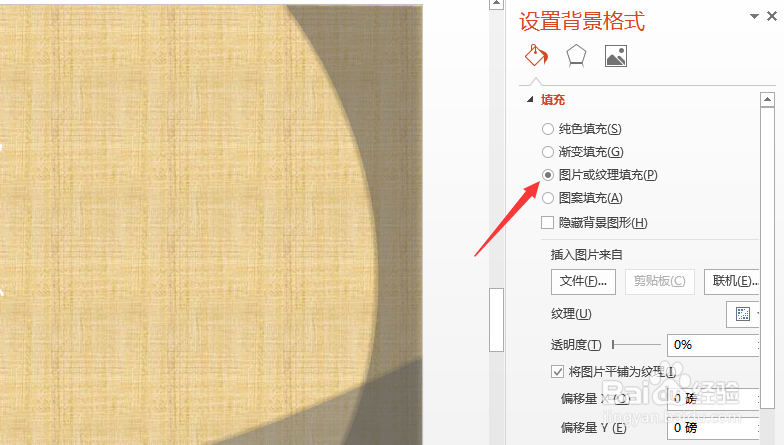Click the 透明度 percentage field
This screenshot has height=445, width=784.
pos(714,345)
